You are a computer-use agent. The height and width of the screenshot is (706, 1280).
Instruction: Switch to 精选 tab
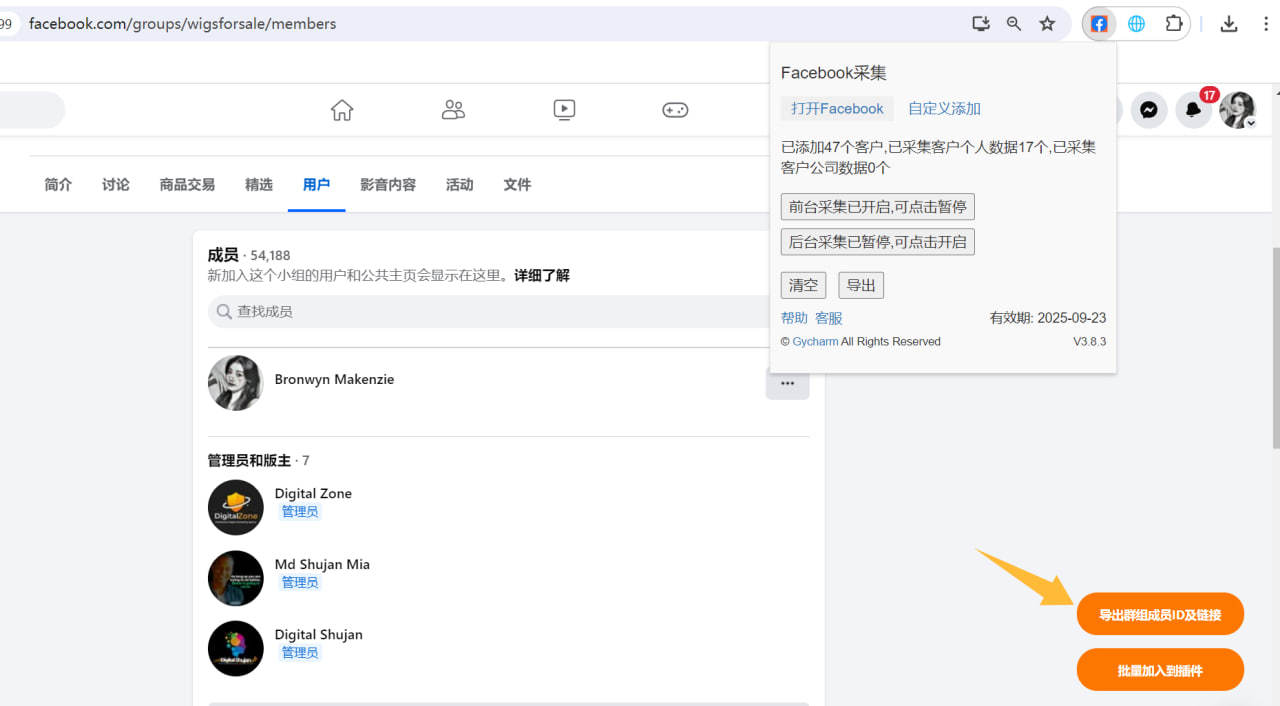tap(259, 185)
